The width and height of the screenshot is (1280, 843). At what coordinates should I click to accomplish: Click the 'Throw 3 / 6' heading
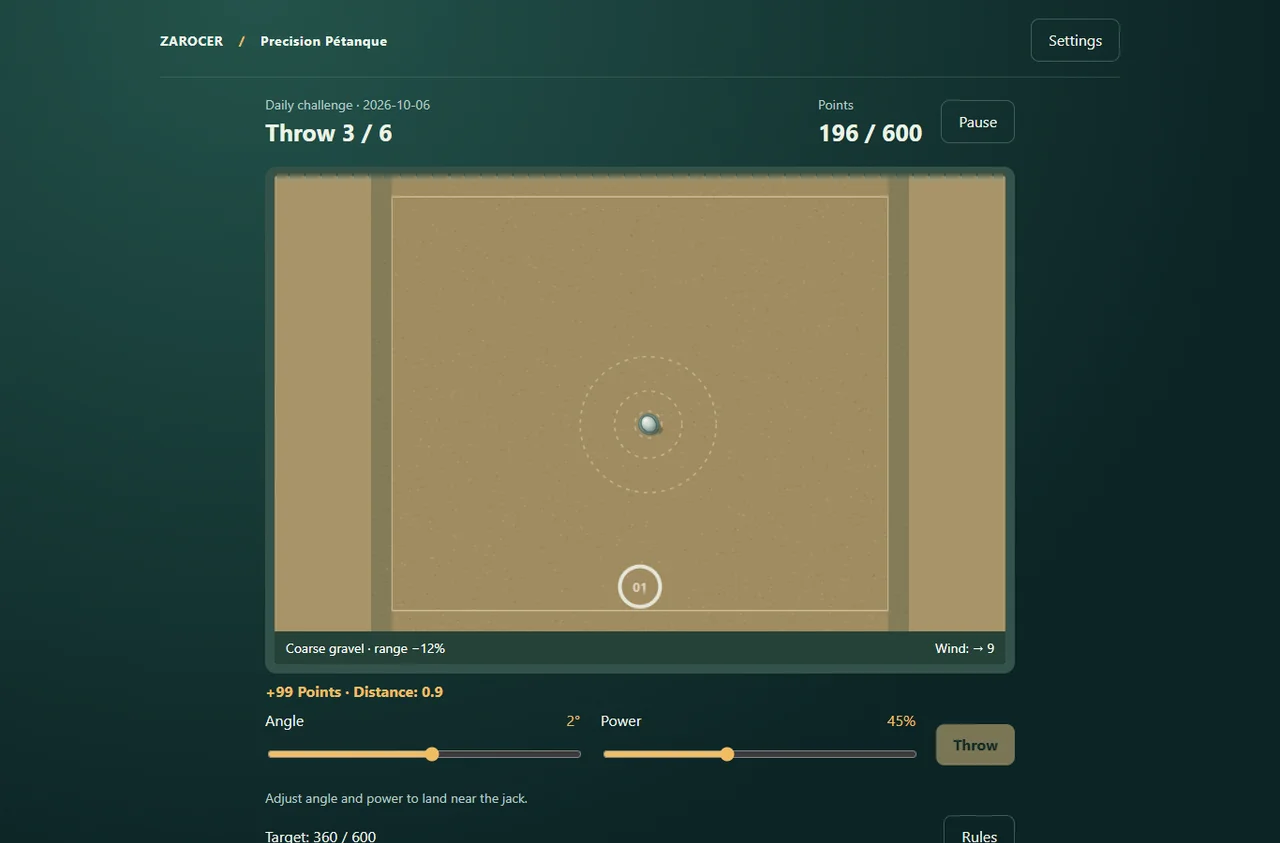pyautogui.click(x=328, y=133)
